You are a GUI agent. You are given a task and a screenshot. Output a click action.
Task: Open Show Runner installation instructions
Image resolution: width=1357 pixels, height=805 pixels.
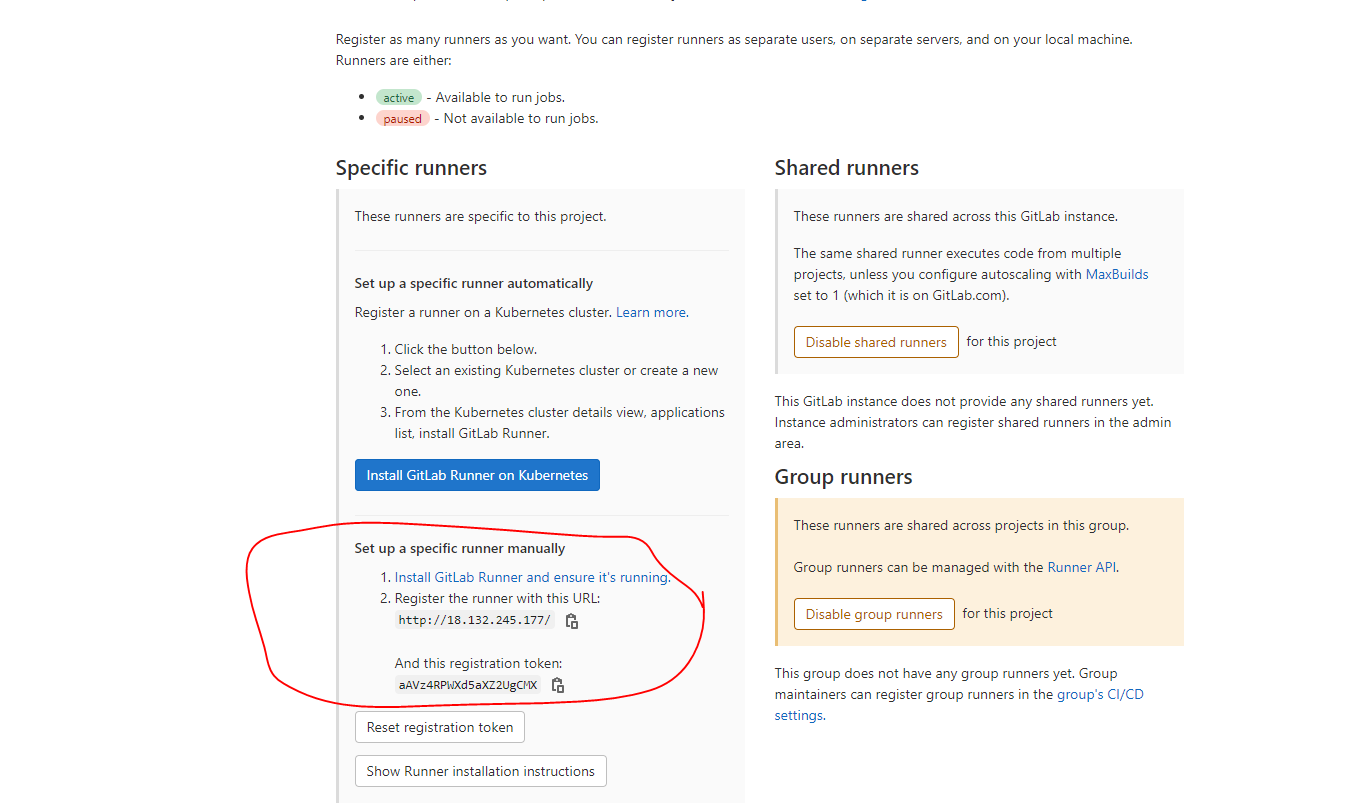tap(481, 771)
